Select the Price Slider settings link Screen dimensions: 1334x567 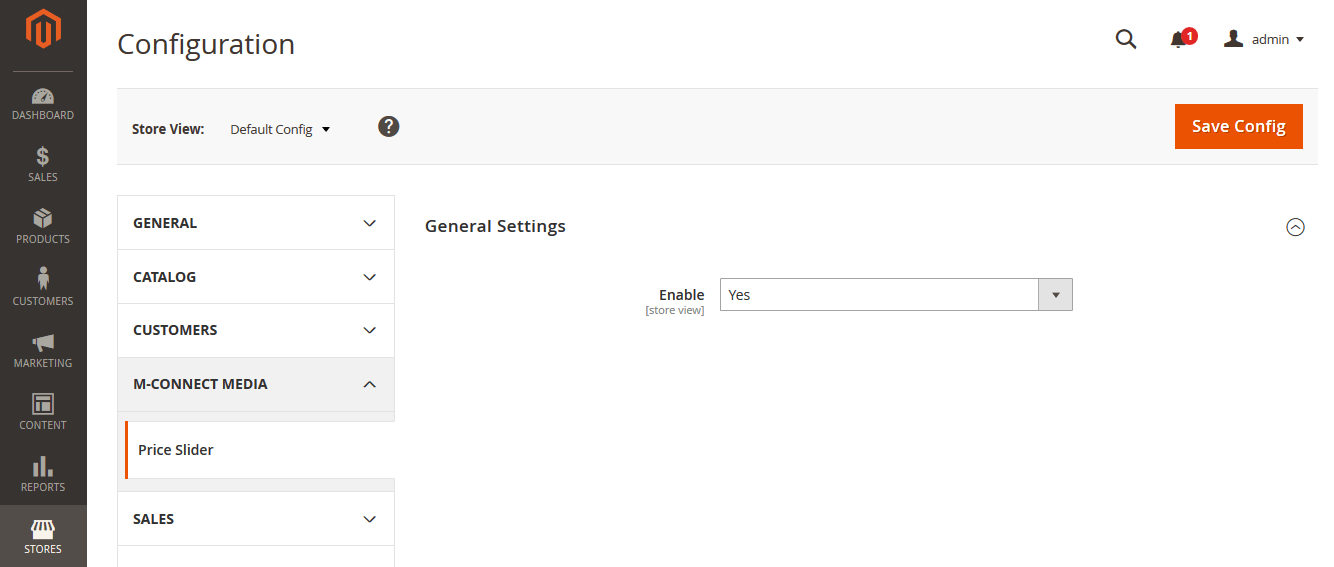176,450
